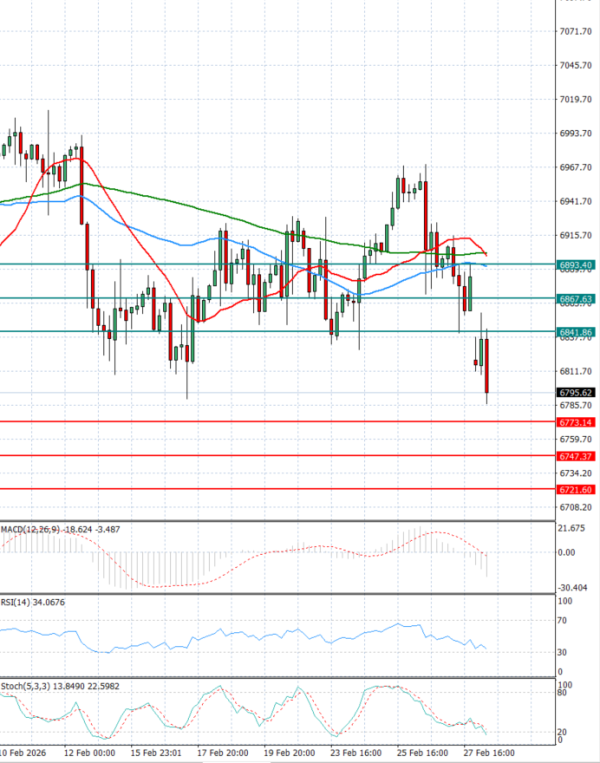Click the 7071.70 value on the price axis

578,32
